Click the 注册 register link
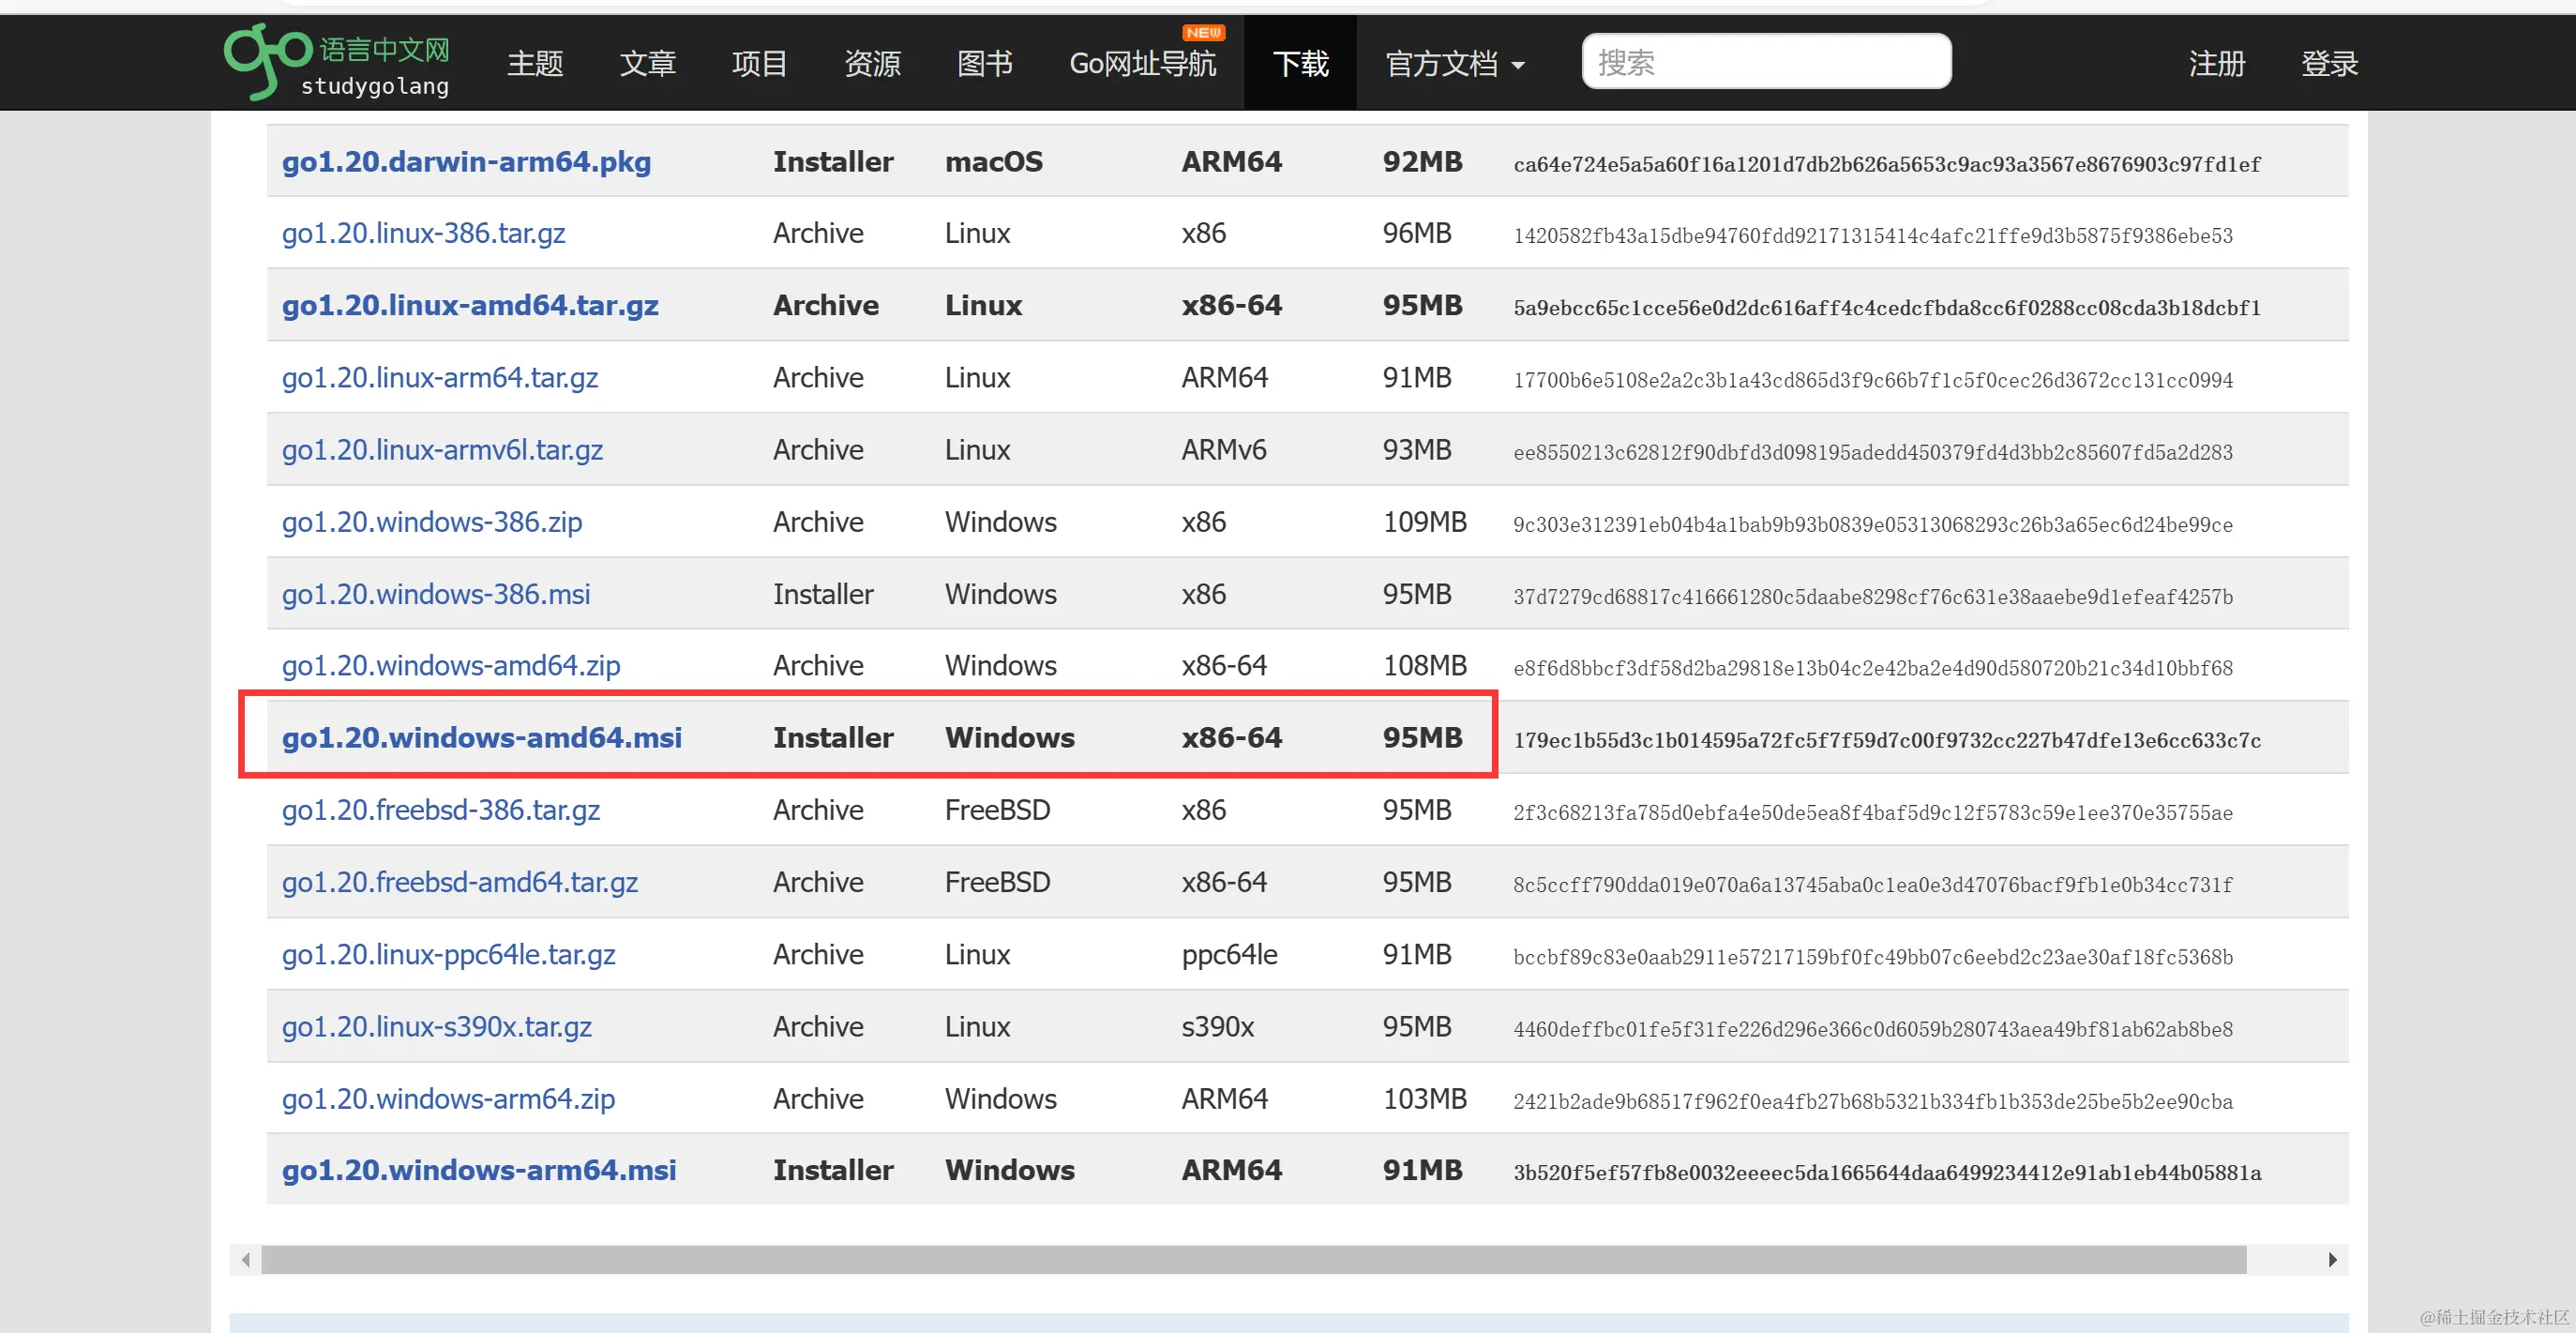Viewport: 2576px width, 1333px height. 2216,64
